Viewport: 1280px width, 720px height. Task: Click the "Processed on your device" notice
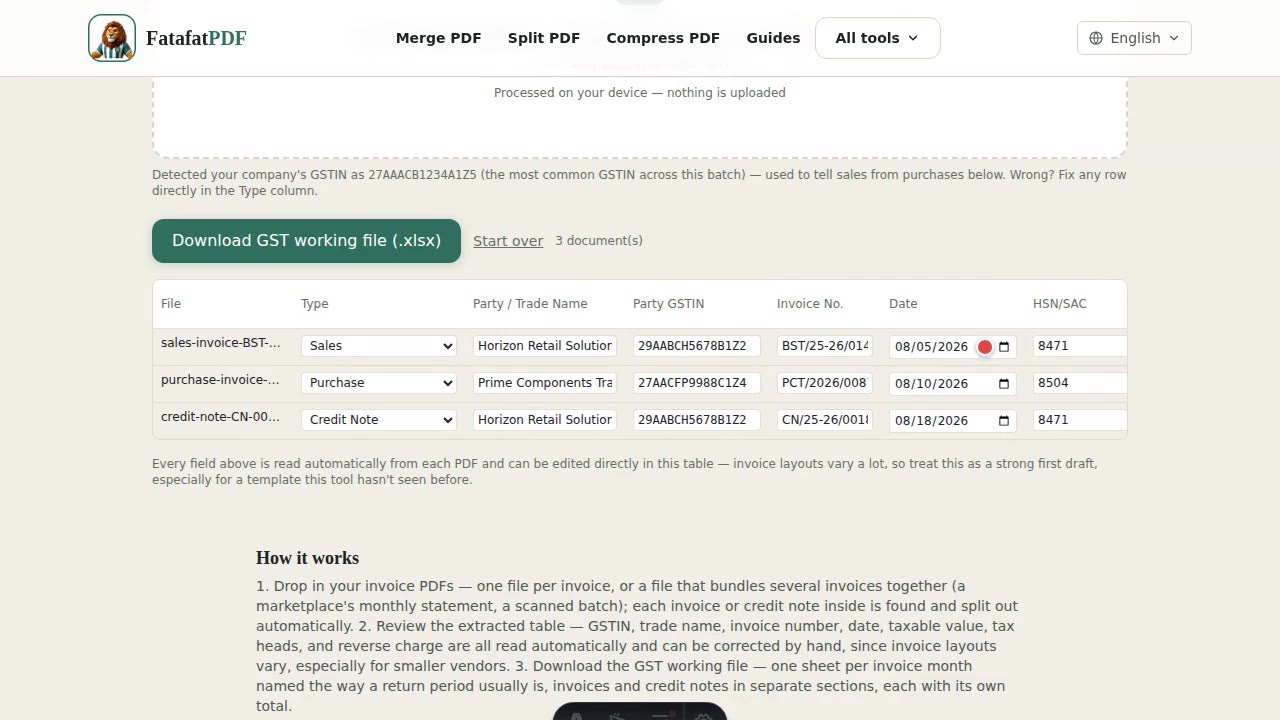pos(640,93)
